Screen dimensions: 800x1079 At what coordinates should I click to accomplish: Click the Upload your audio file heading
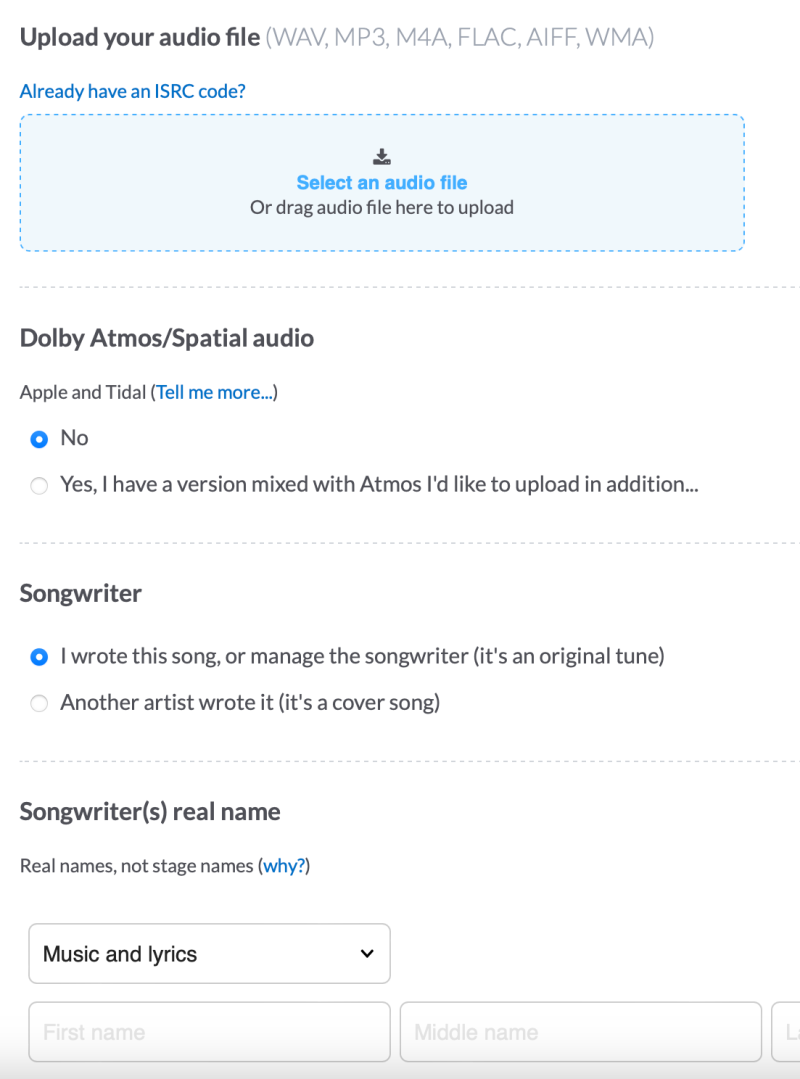[140, 38]
